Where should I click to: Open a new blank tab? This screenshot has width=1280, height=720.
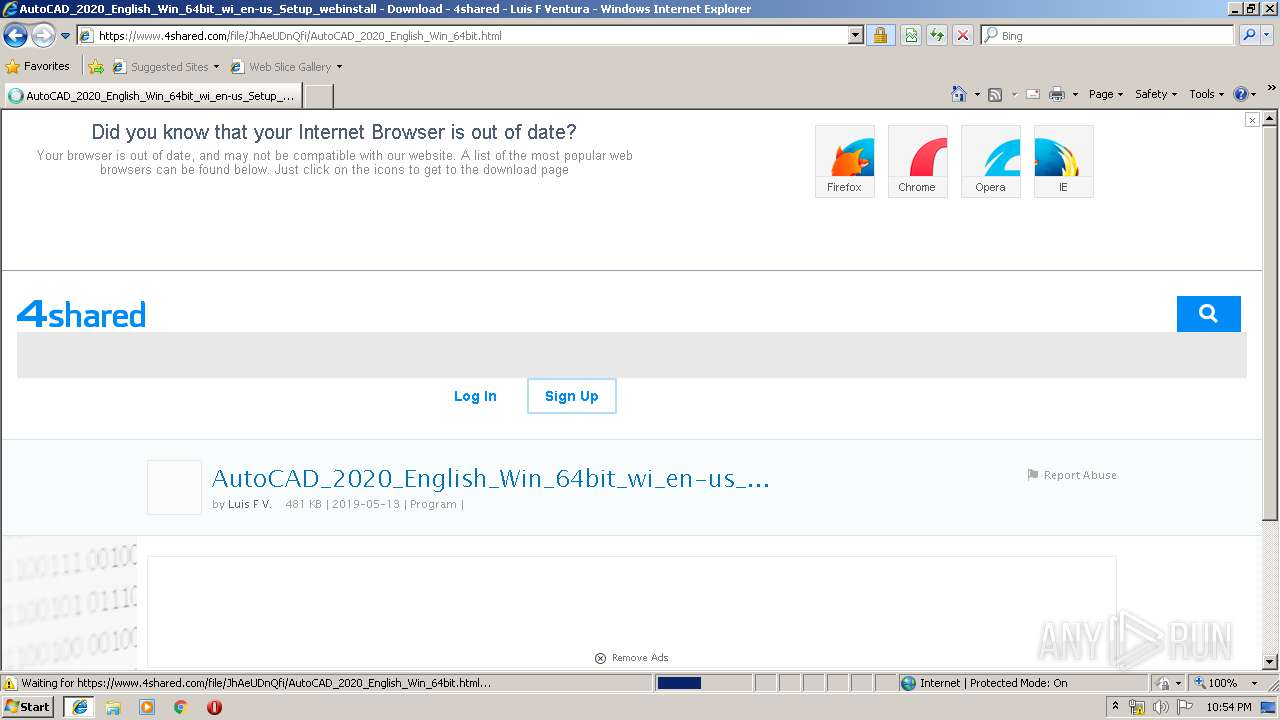(x=318, y=96)
